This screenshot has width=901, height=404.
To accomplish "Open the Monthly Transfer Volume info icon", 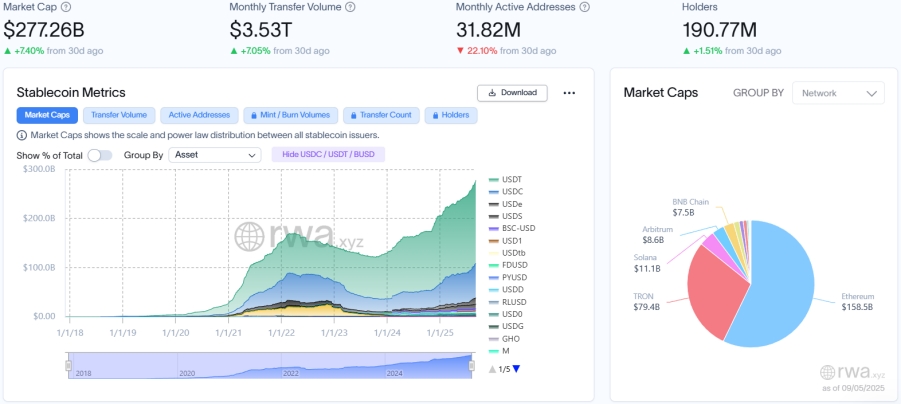I will point(350,7).
